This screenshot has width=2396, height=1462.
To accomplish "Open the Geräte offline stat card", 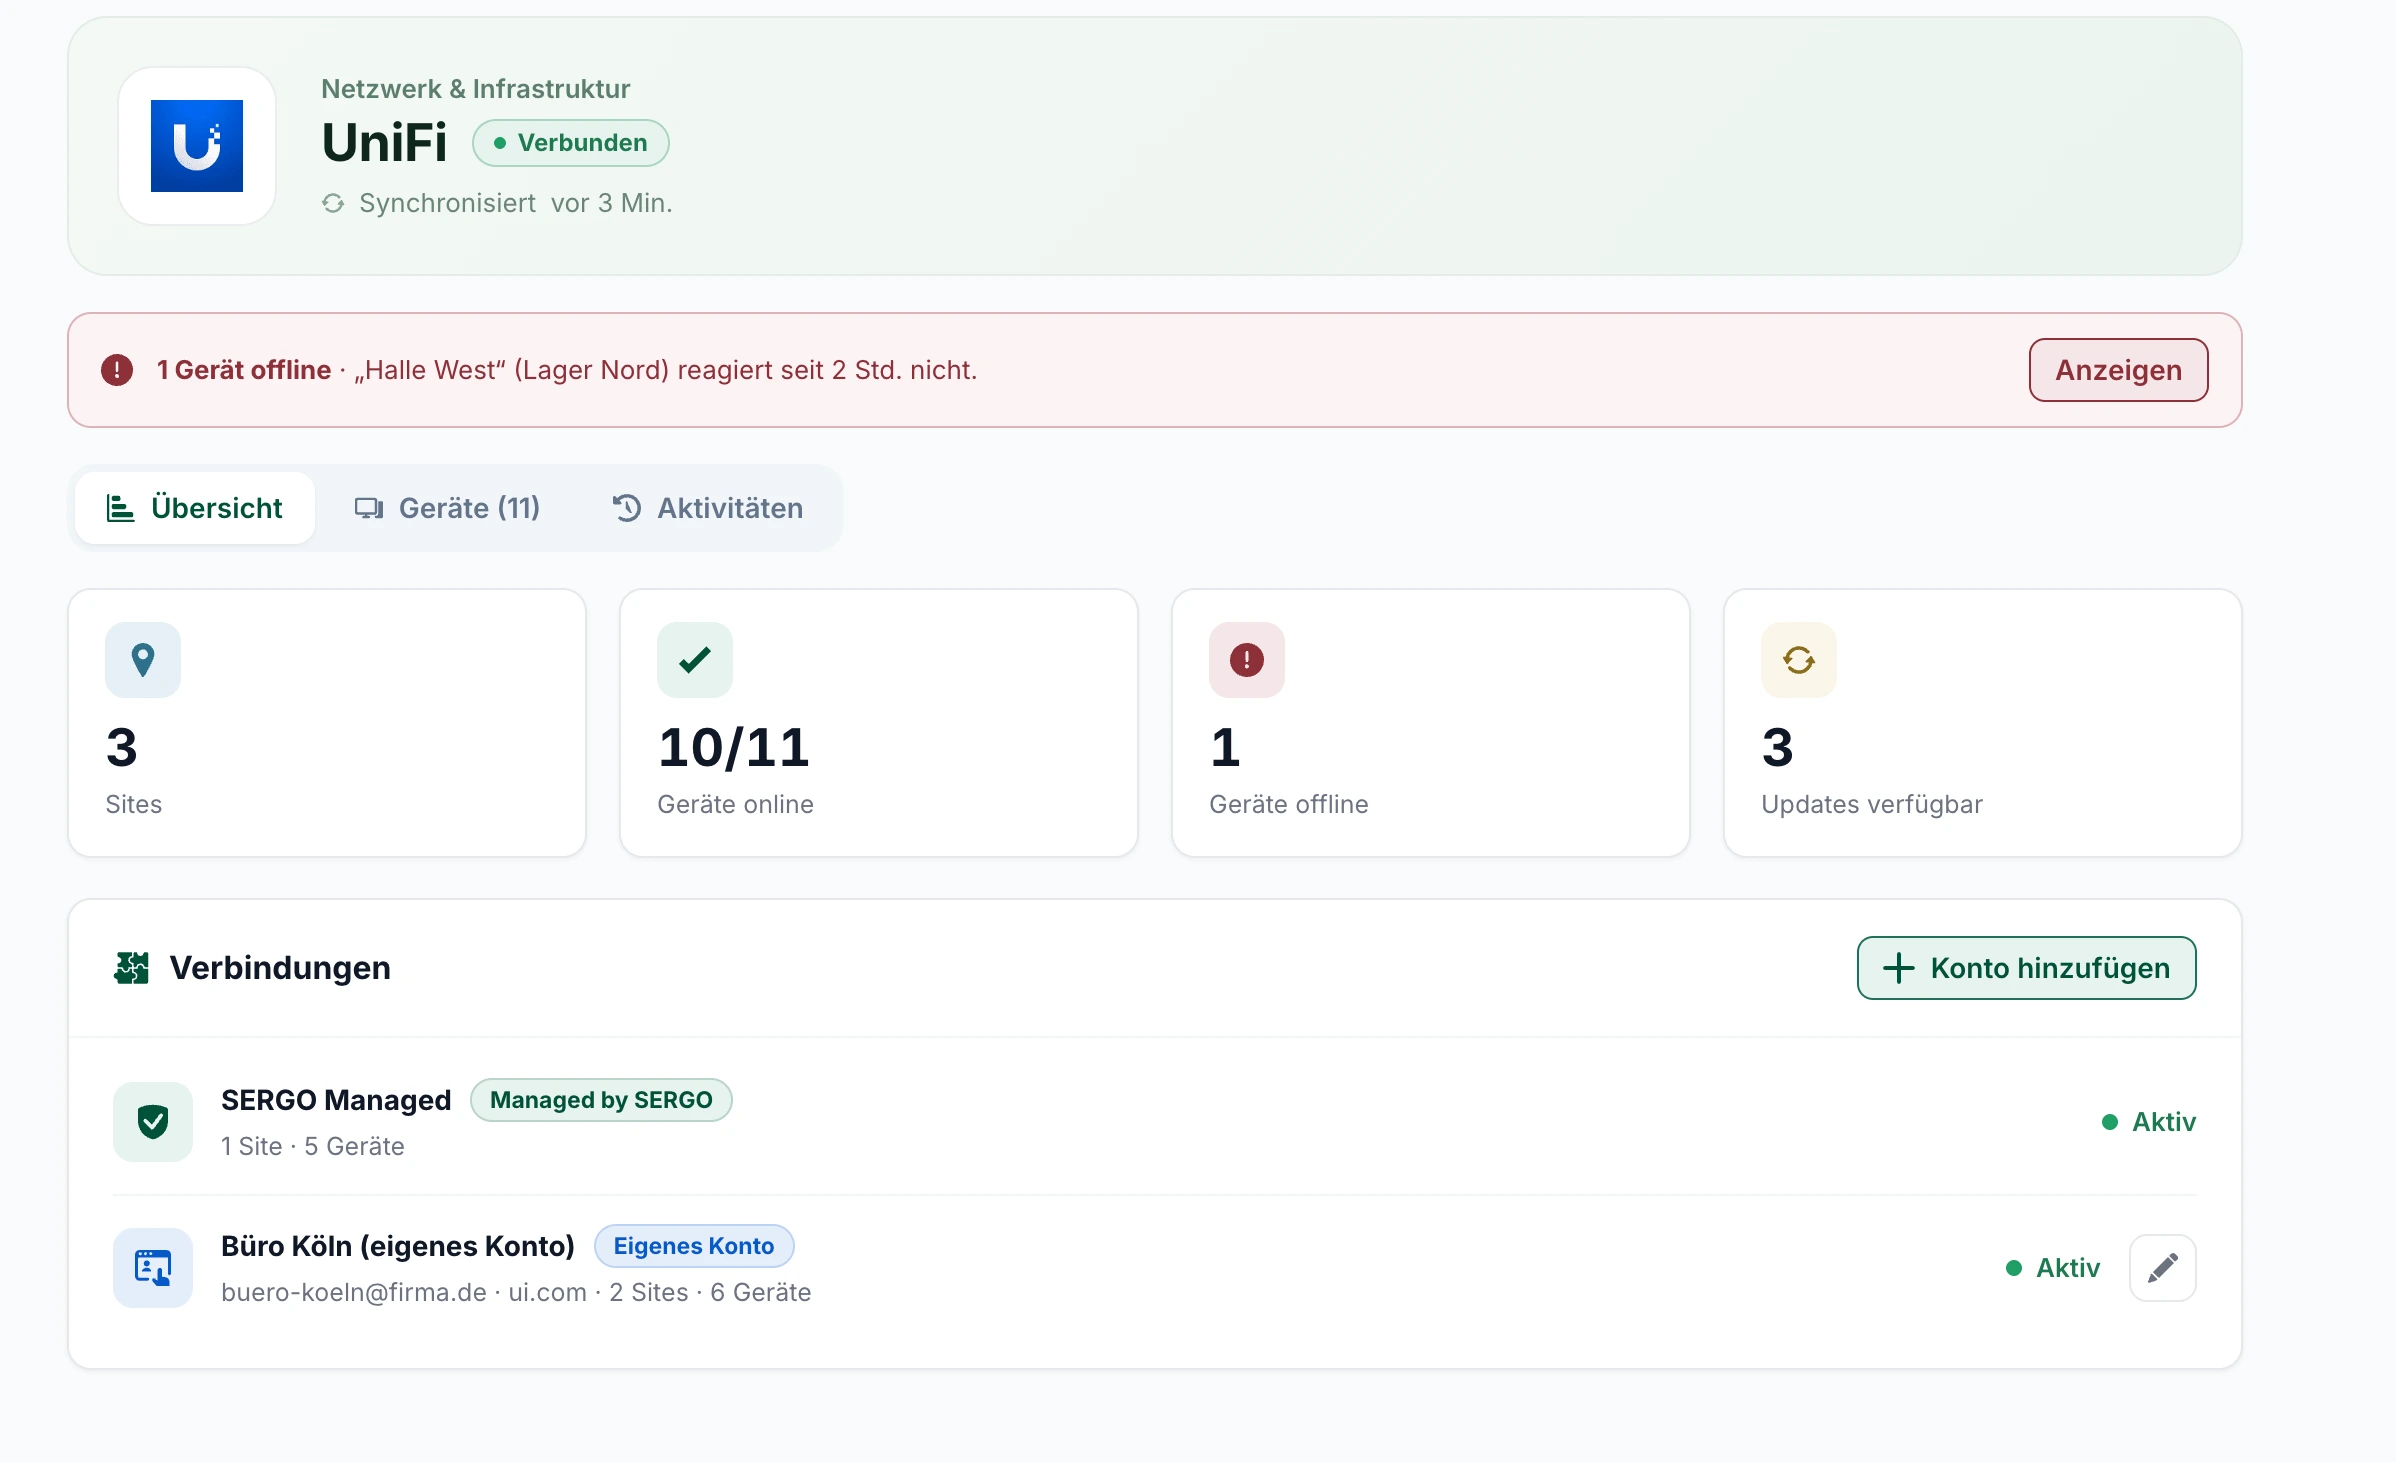I will click(1431, 723).
